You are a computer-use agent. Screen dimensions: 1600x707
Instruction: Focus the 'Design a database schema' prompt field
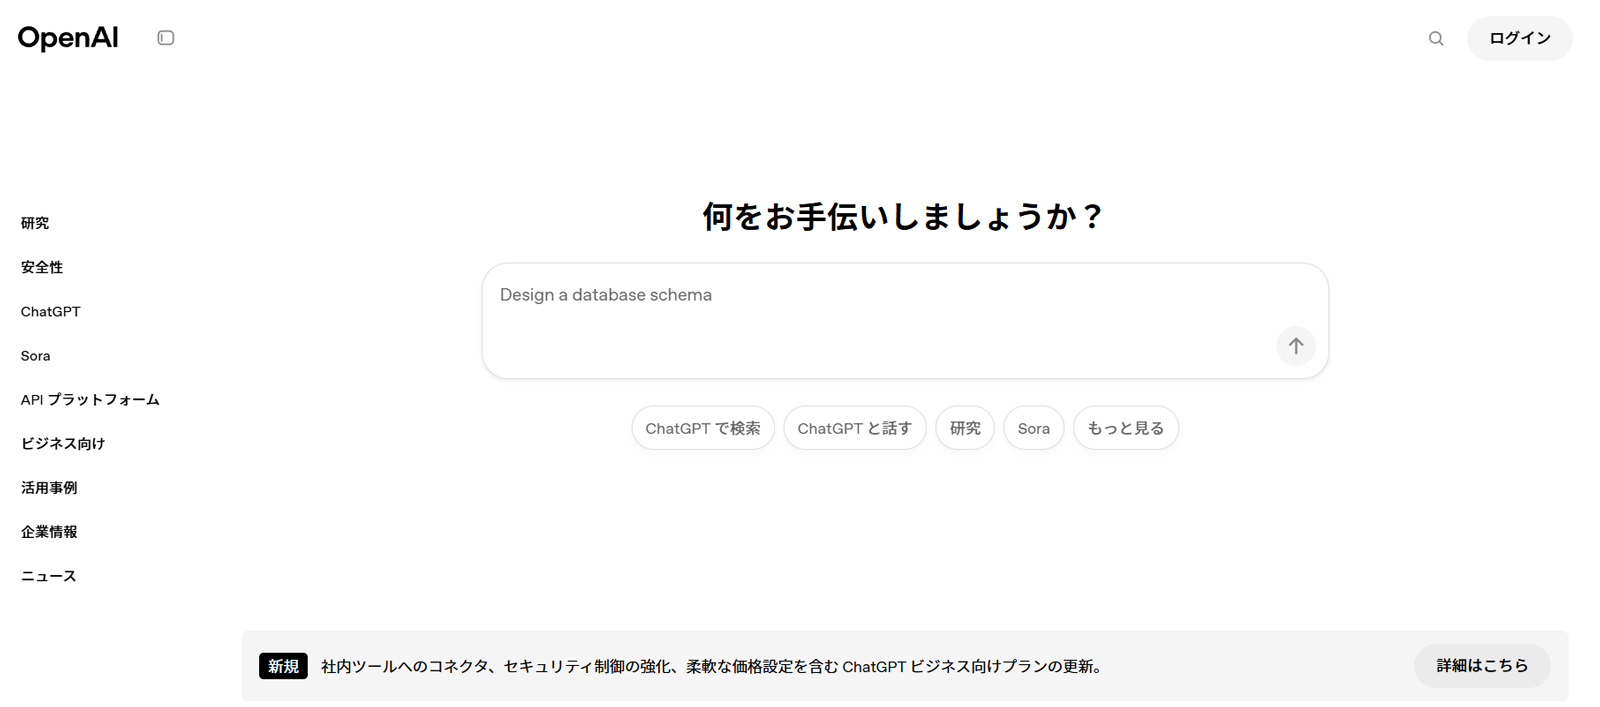(x=905, y=320)
